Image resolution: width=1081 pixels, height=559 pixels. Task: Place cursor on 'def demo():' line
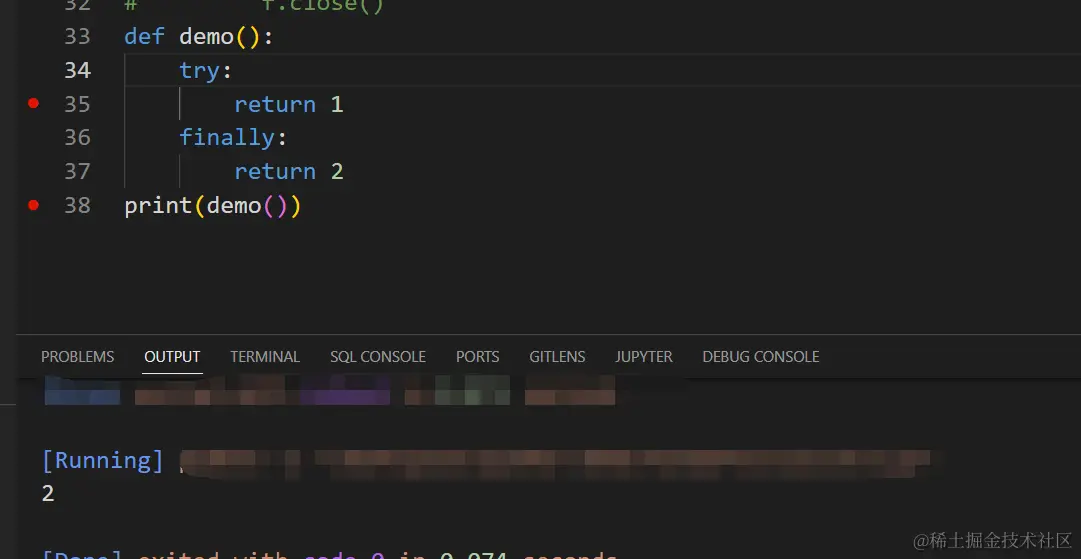click(199, 37)
